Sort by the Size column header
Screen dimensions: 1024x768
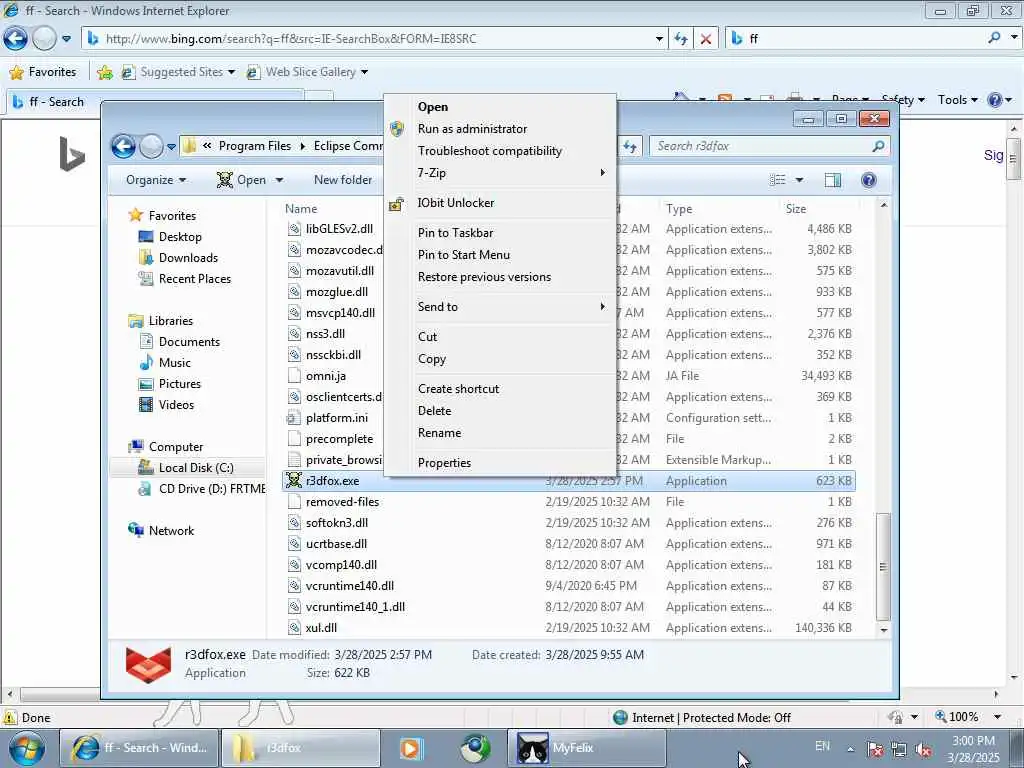point(795,209)
